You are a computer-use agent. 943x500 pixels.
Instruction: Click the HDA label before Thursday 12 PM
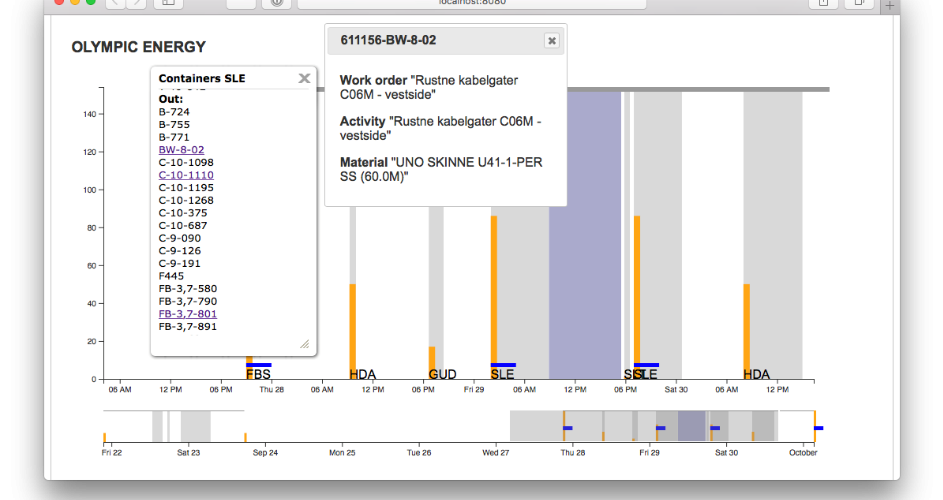click(x=363, y=374)
